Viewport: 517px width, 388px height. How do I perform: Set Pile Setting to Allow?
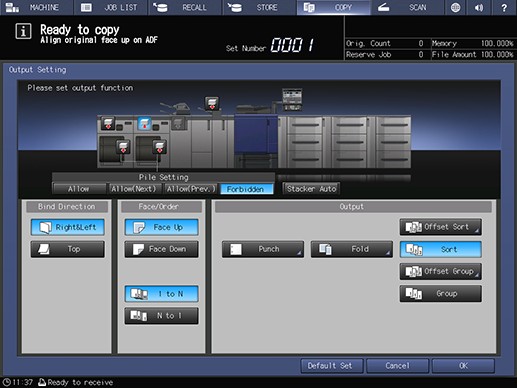79,189
